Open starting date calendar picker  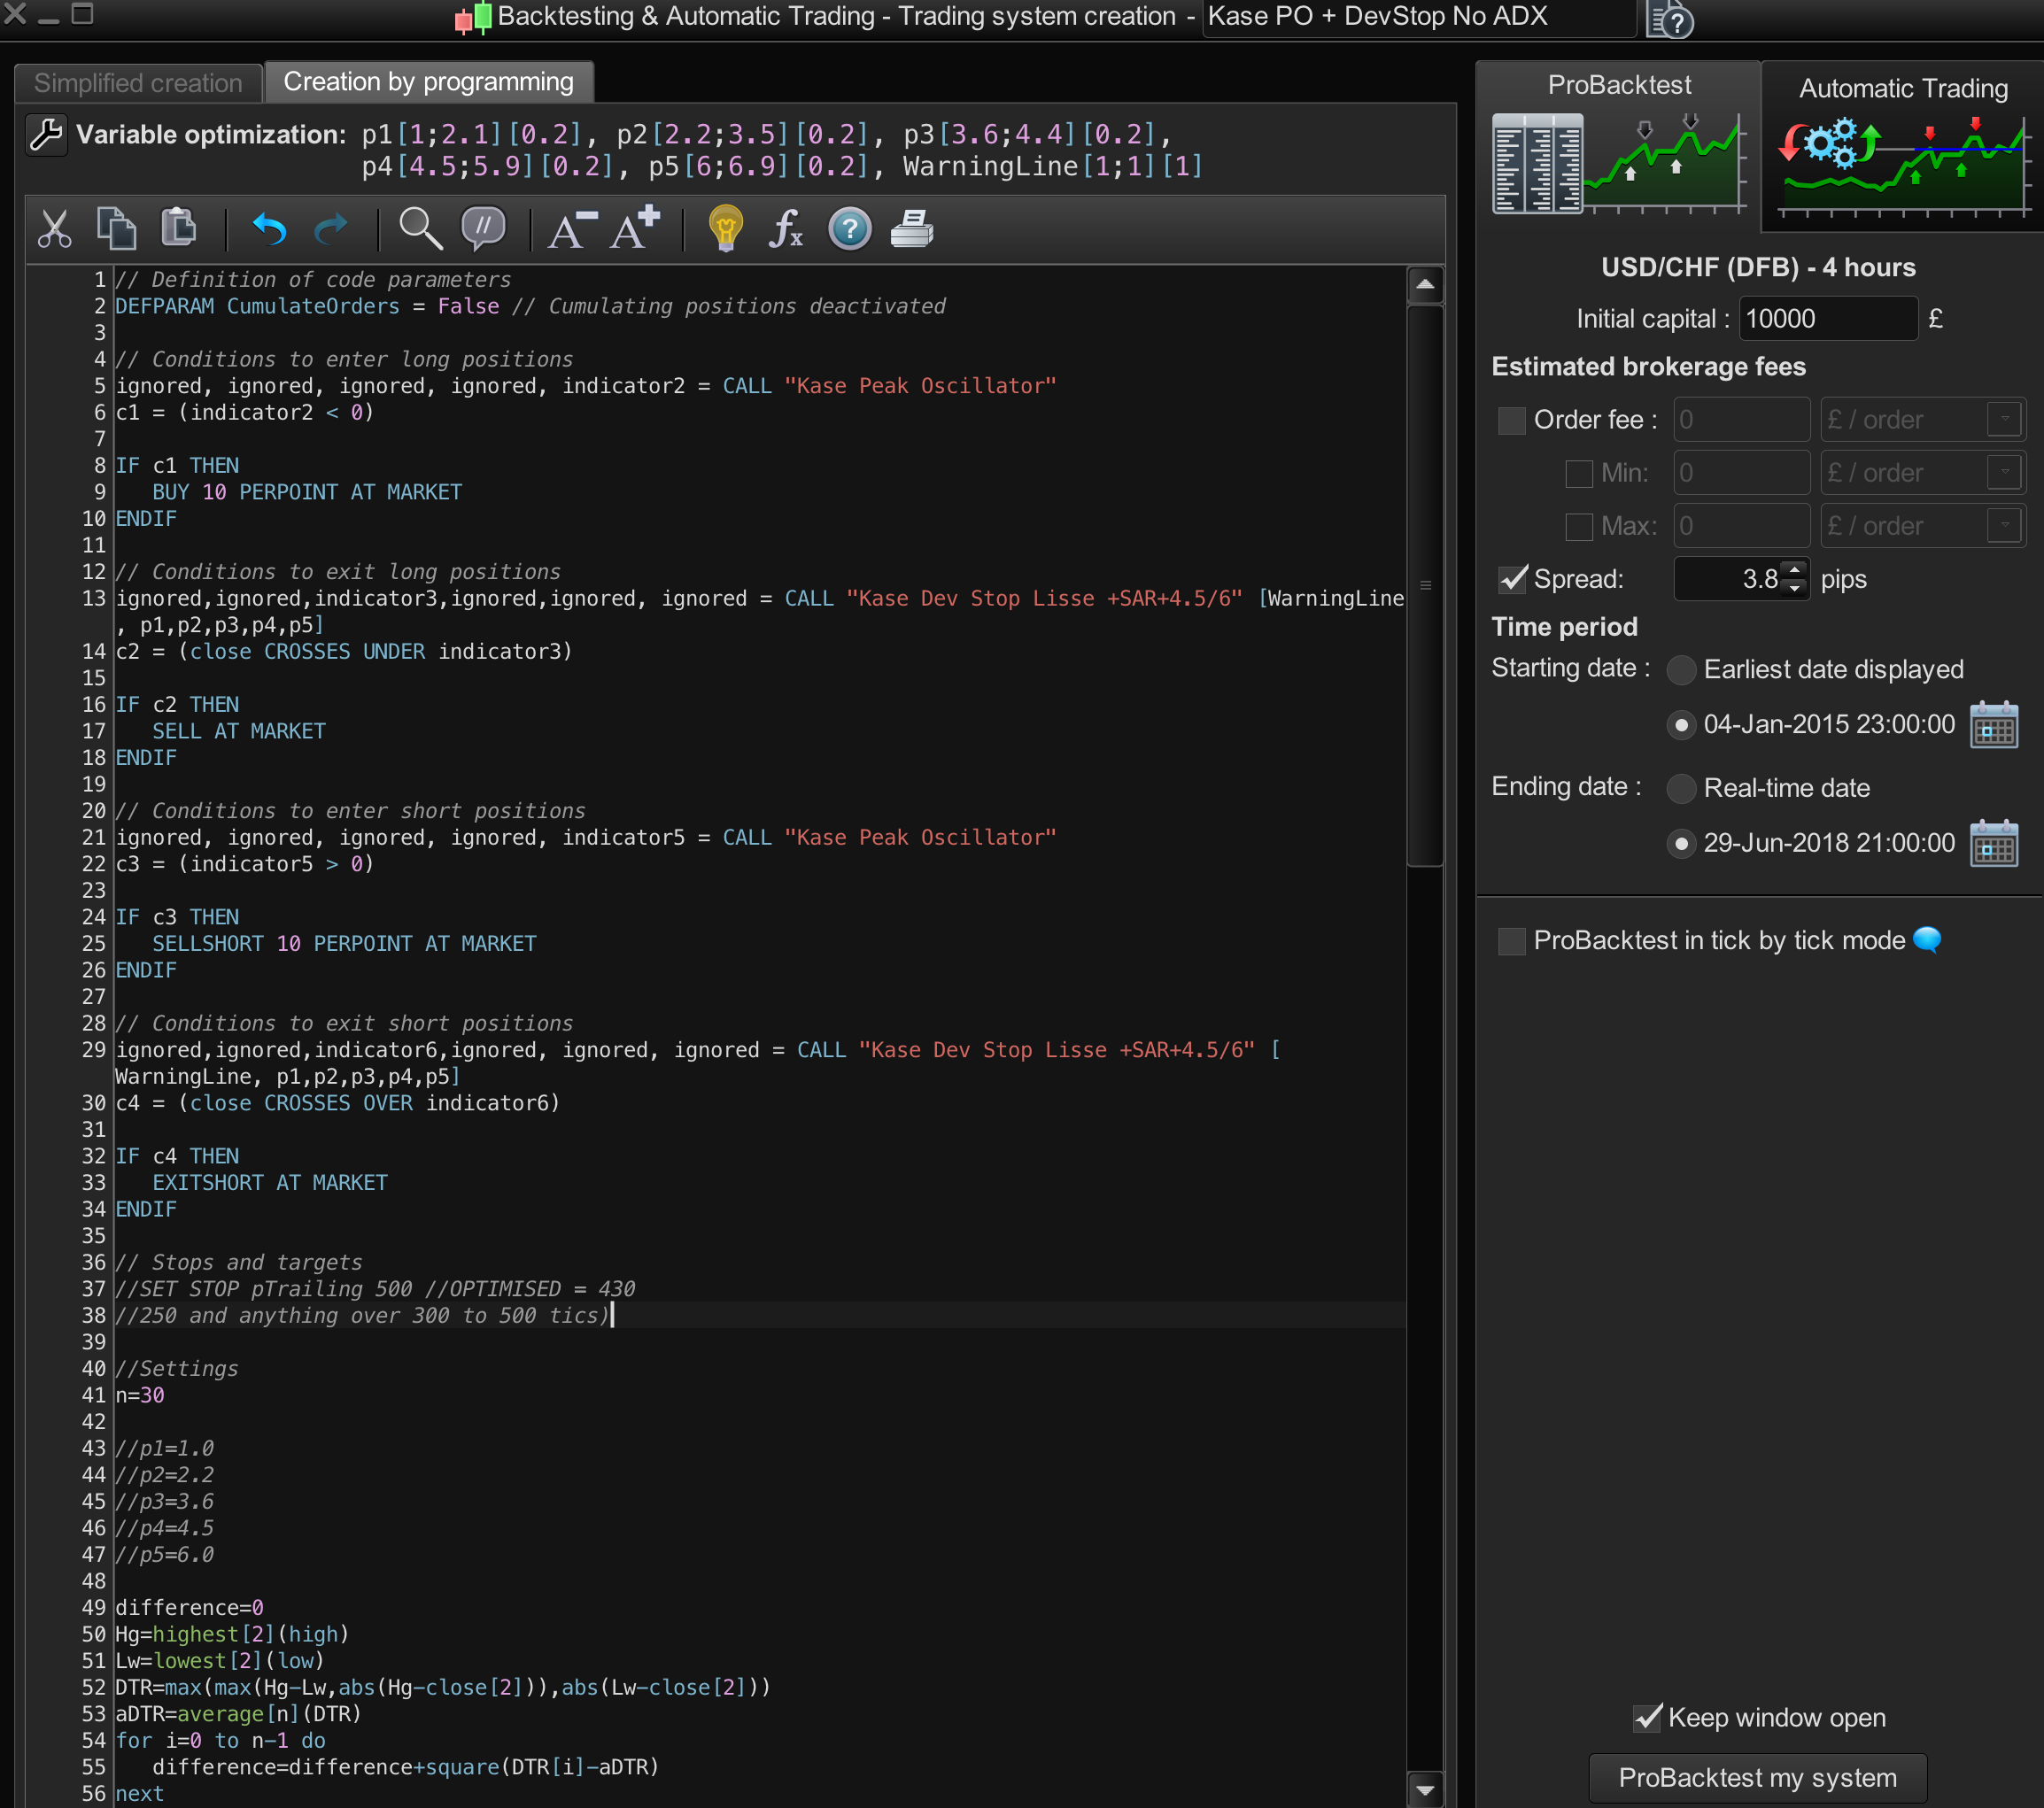click(x=1993, y=725)
